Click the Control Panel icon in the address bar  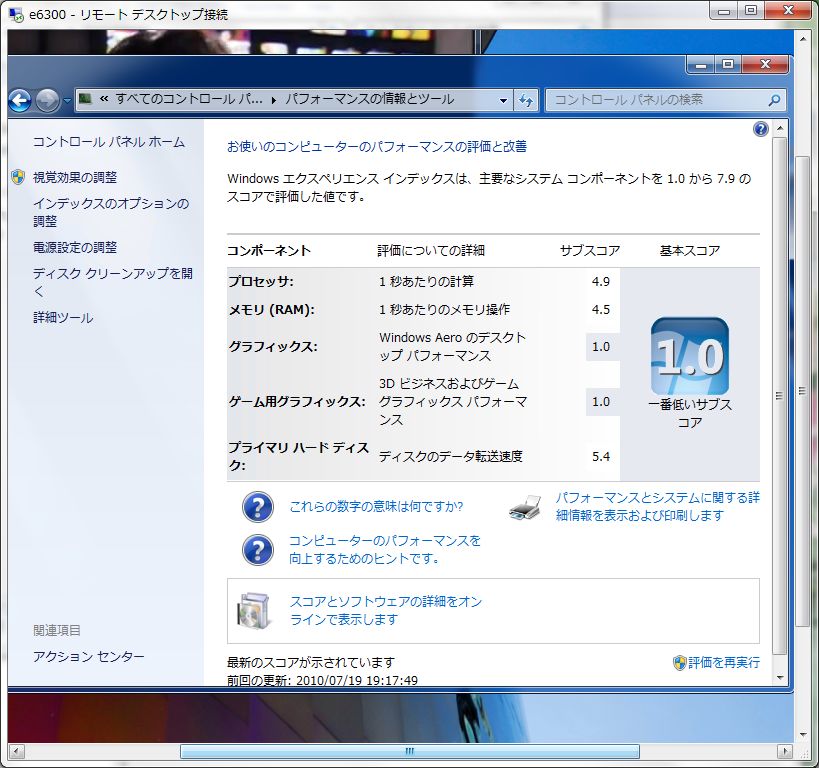click(85, 99)
